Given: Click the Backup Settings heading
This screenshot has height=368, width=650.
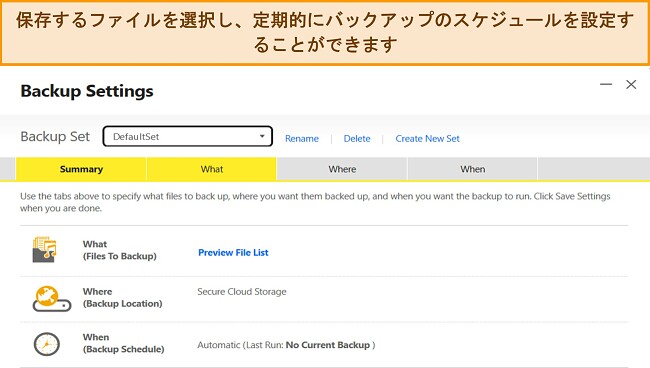Looking at the screenshot, I should coord(87,91).
